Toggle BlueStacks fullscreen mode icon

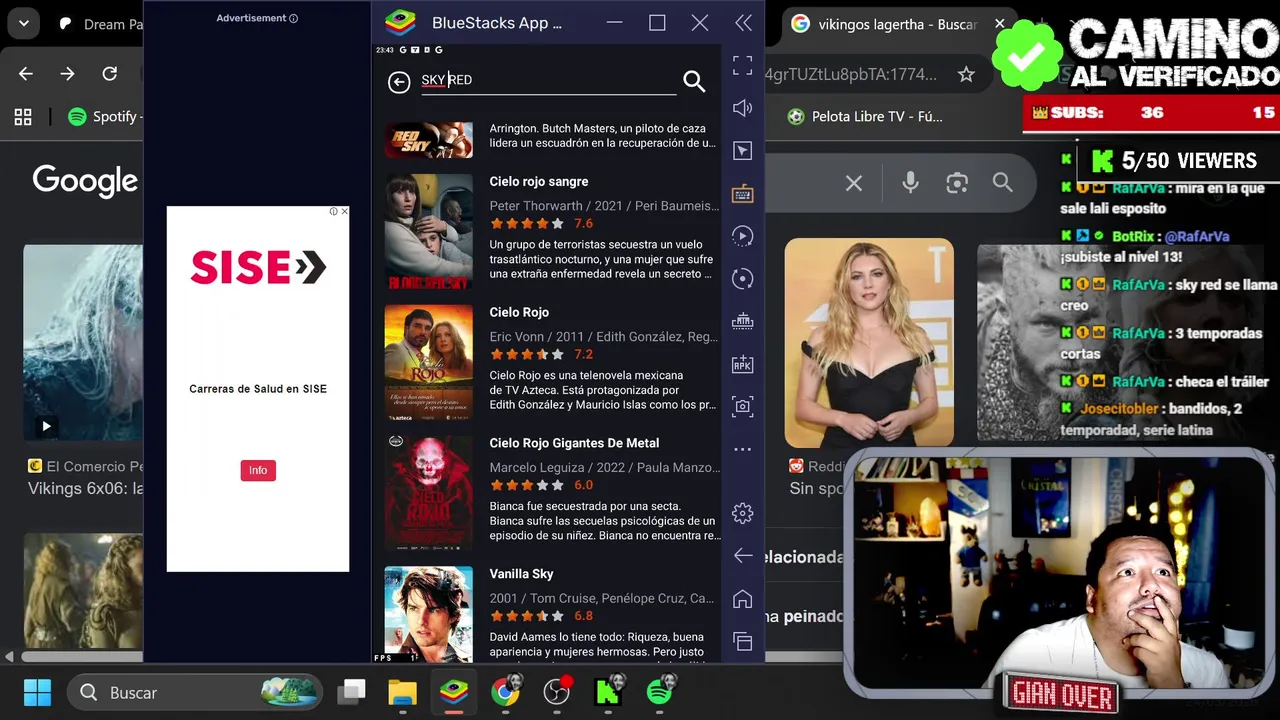click(x=742, y=65)
